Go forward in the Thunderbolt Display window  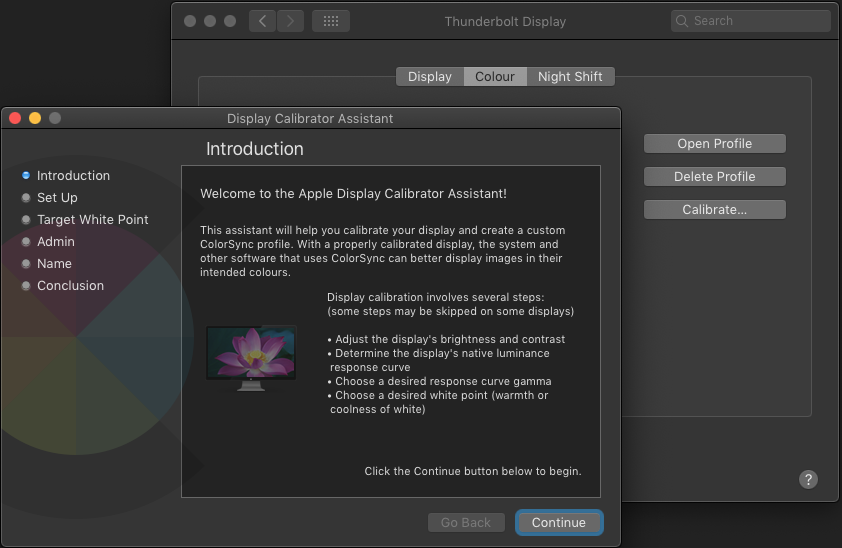291,21
